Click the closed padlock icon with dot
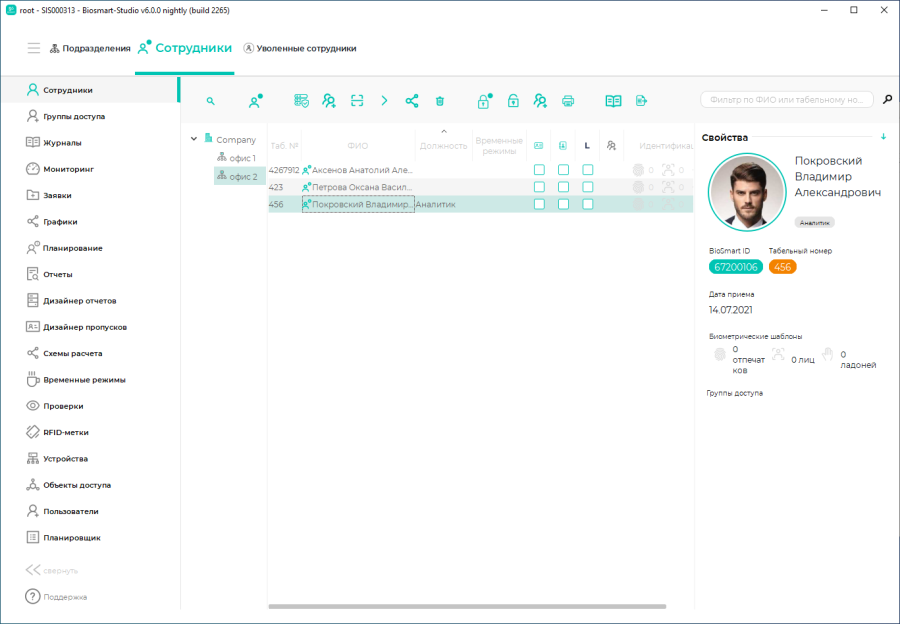 [x=484, y=101]
